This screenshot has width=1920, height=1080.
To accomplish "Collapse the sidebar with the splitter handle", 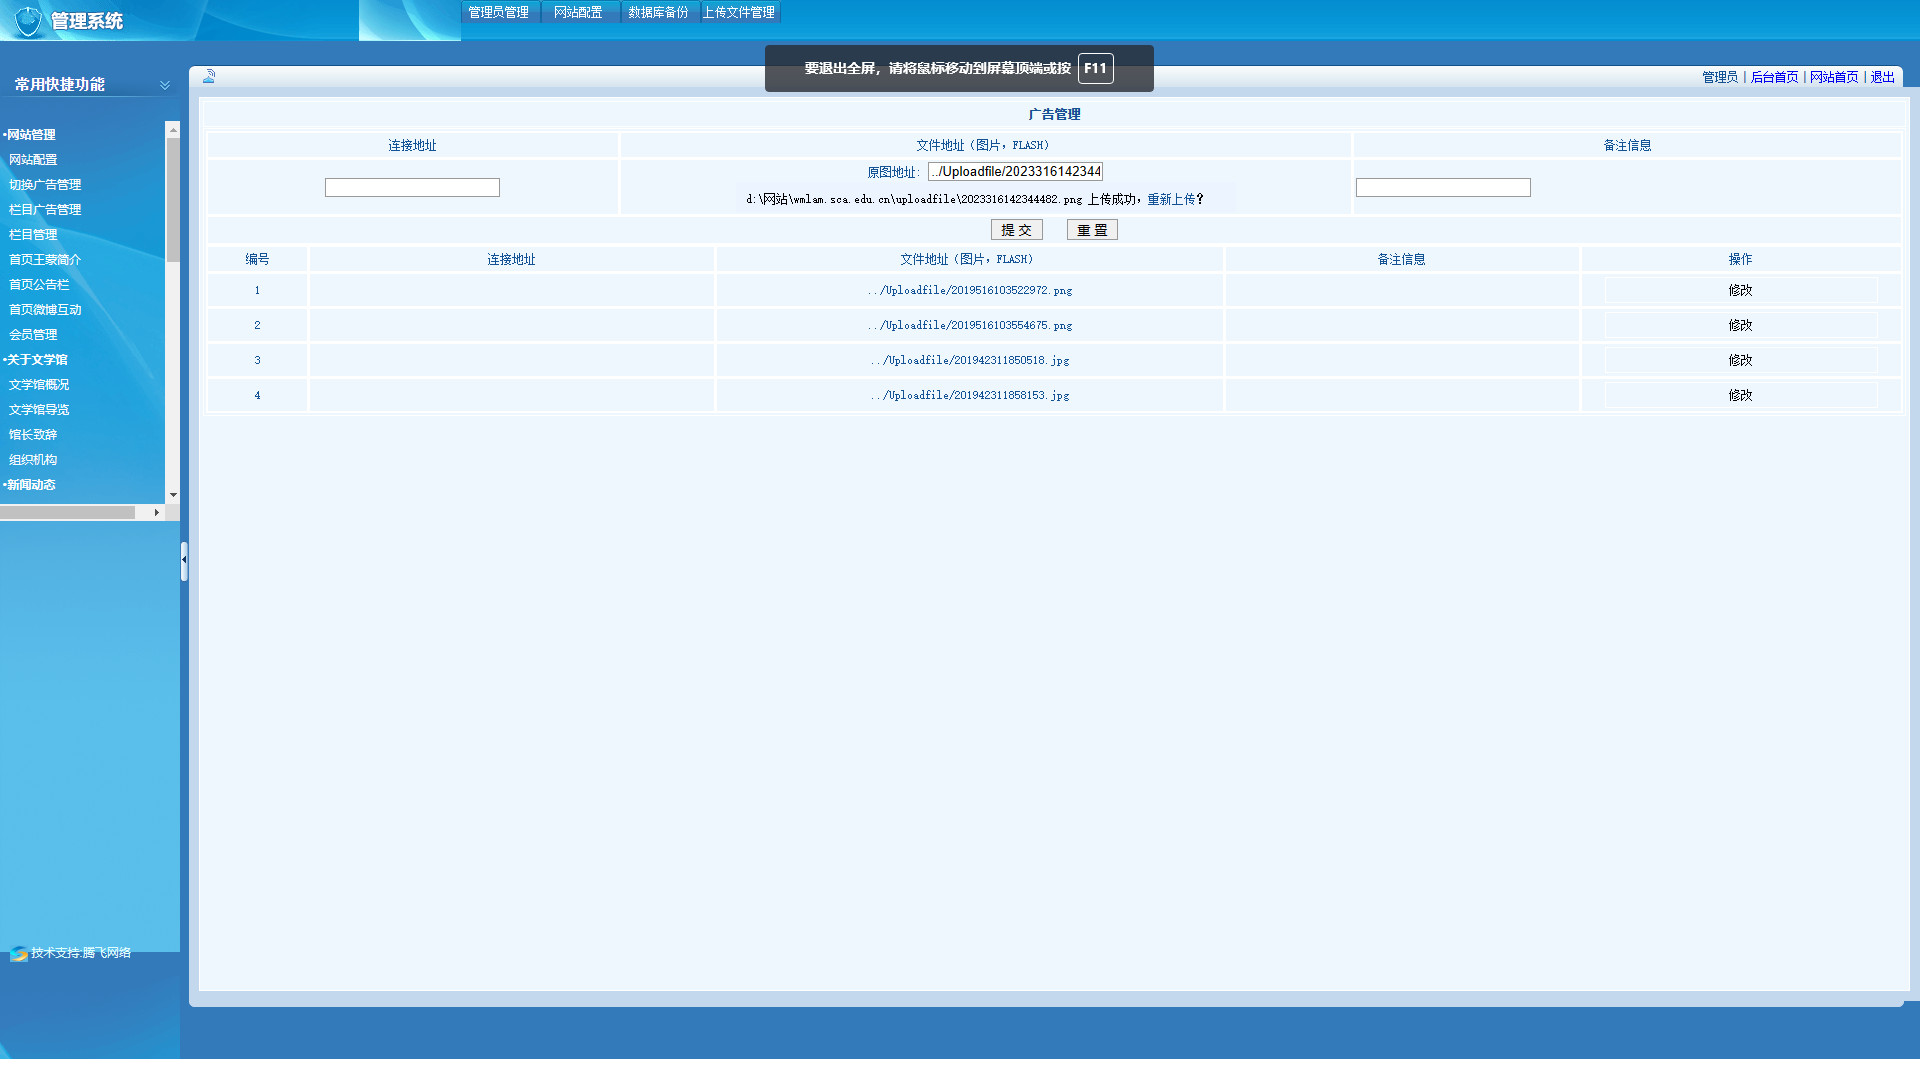I will coord(184,560).
